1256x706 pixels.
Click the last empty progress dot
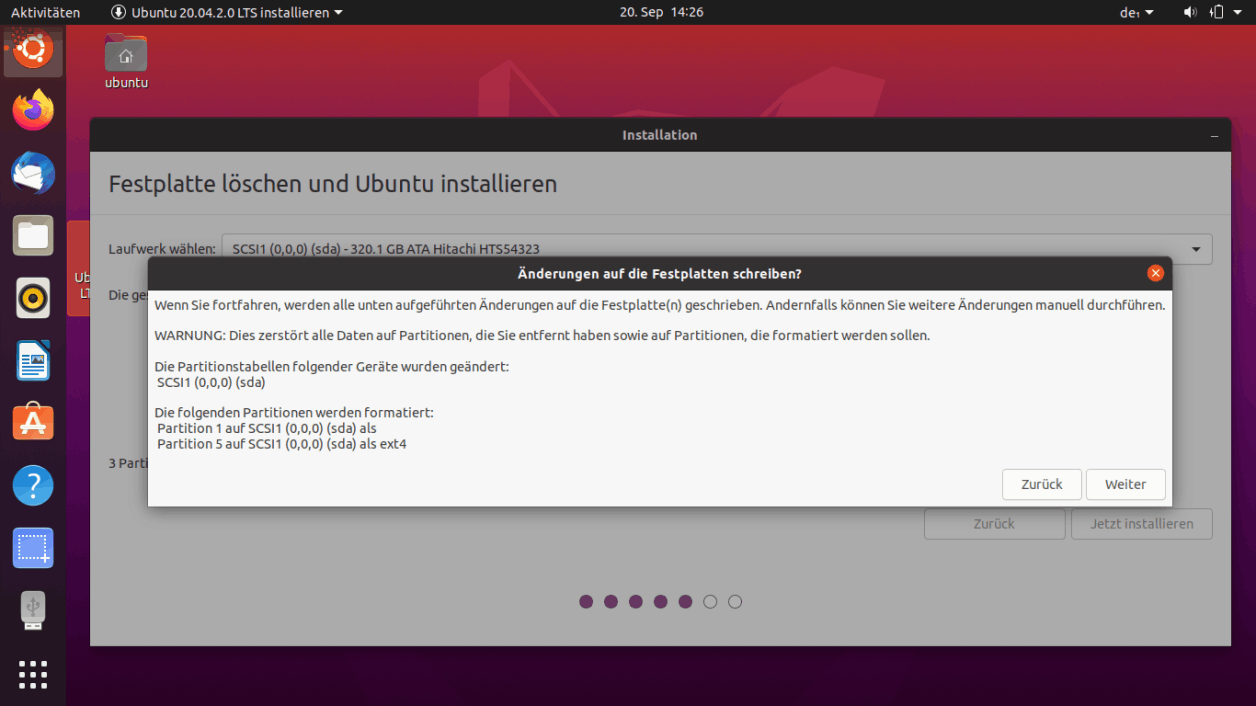735,602
